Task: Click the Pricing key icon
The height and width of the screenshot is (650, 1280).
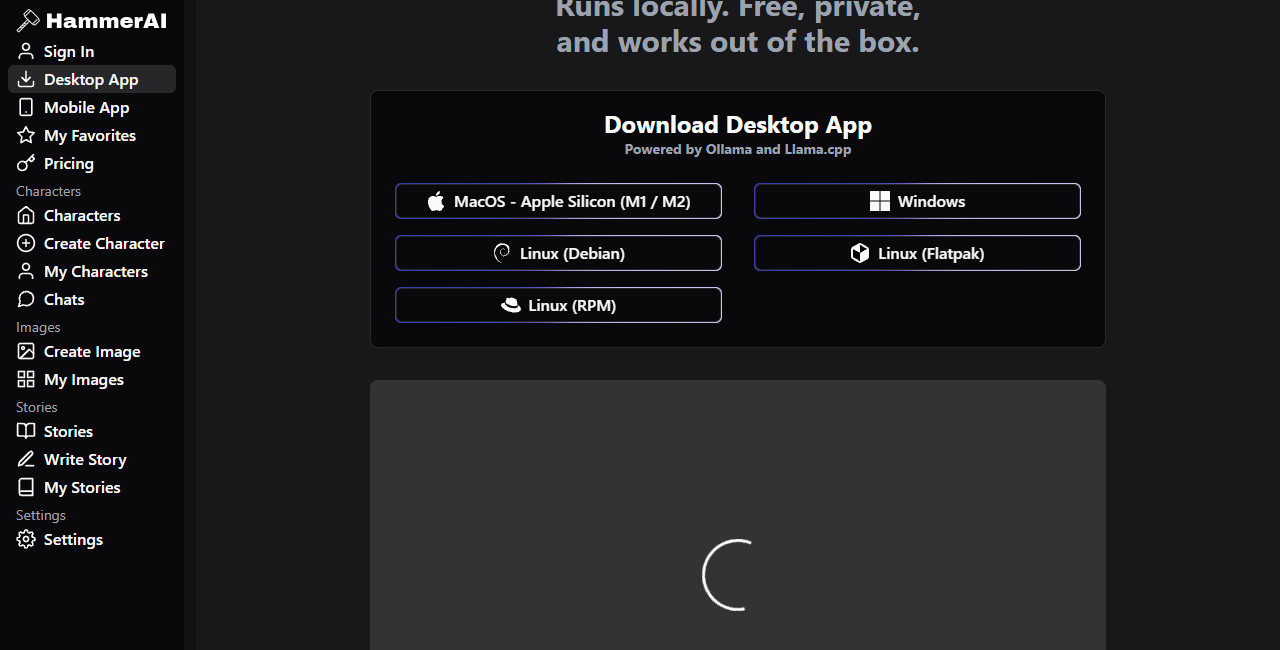Action: [26, 163]
